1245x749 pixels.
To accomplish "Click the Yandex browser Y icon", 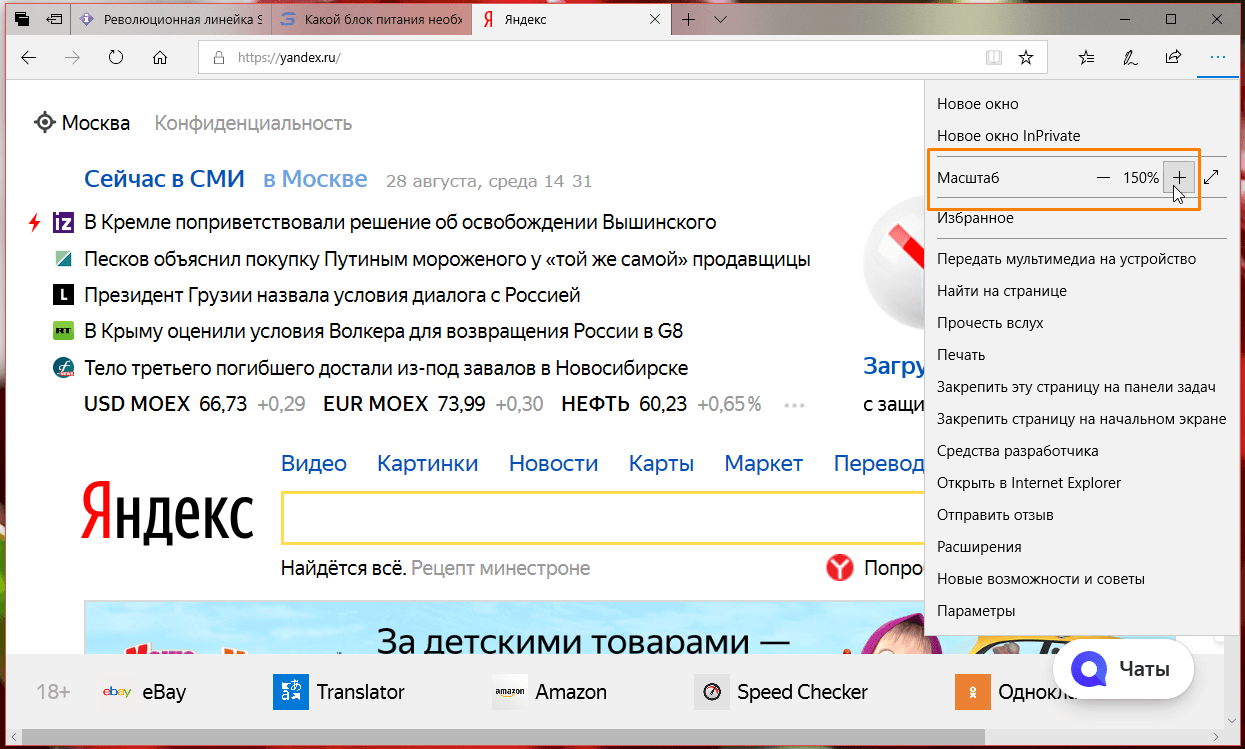I will (x=840, y=568).
